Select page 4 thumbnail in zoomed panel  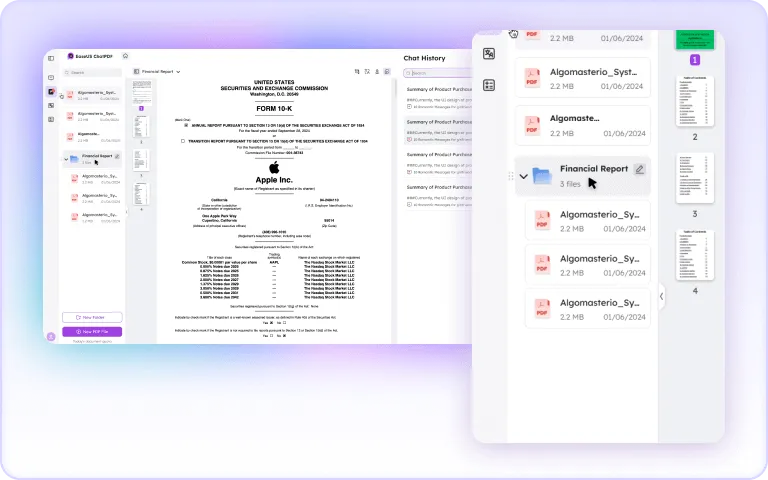[695, 255]
